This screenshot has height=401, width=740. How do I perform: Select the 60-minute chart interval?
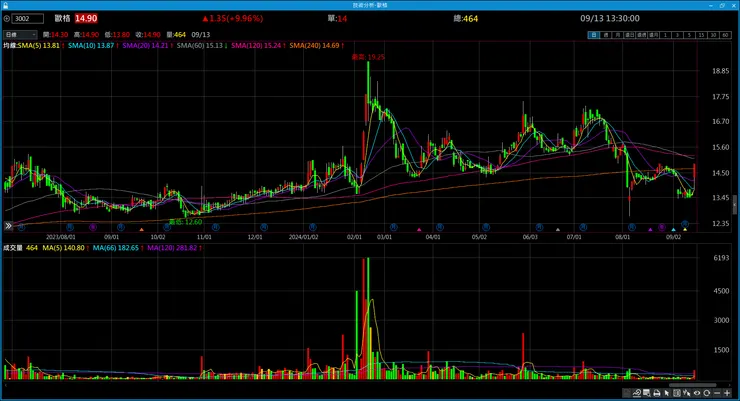725,35
